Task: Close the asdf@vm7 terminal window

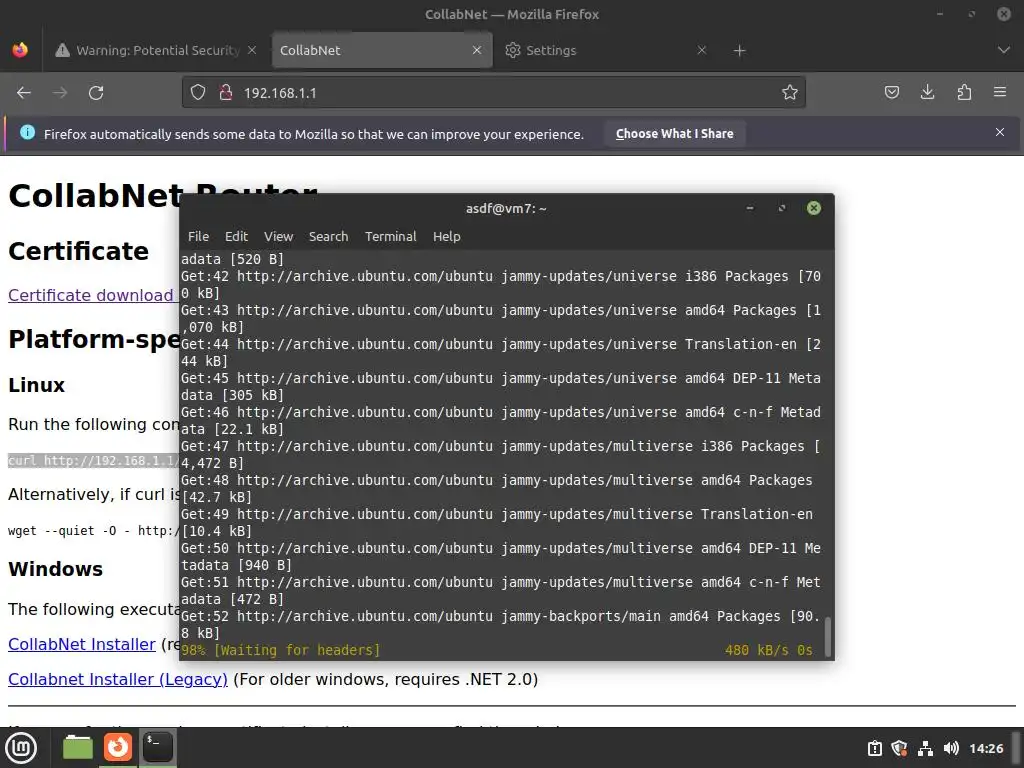Action: 814,208
